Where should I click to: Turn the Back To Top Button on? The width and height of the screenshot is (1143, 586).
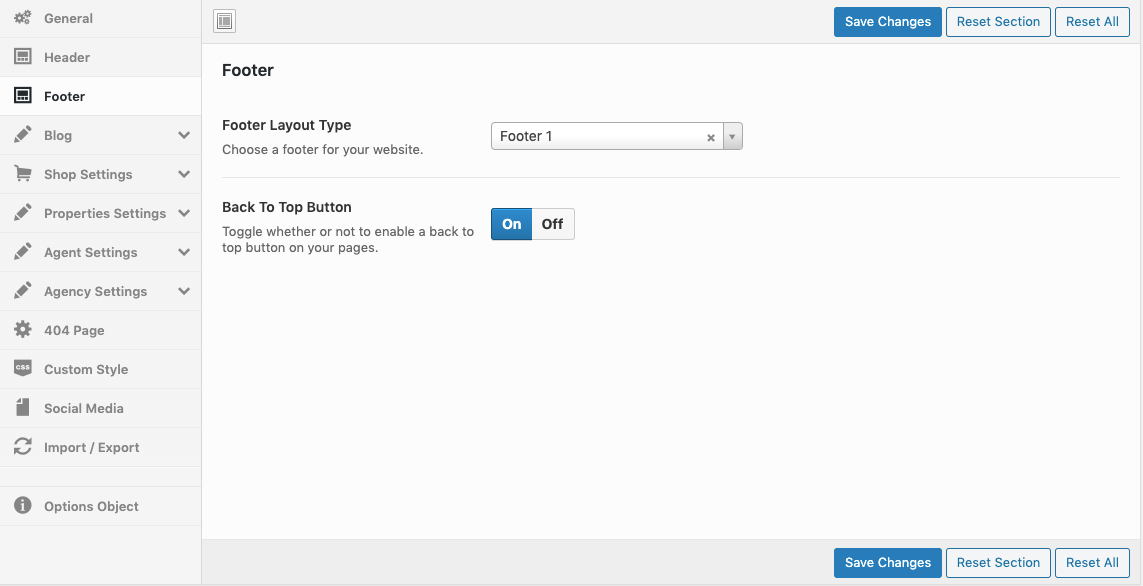(x=511, y=224)
